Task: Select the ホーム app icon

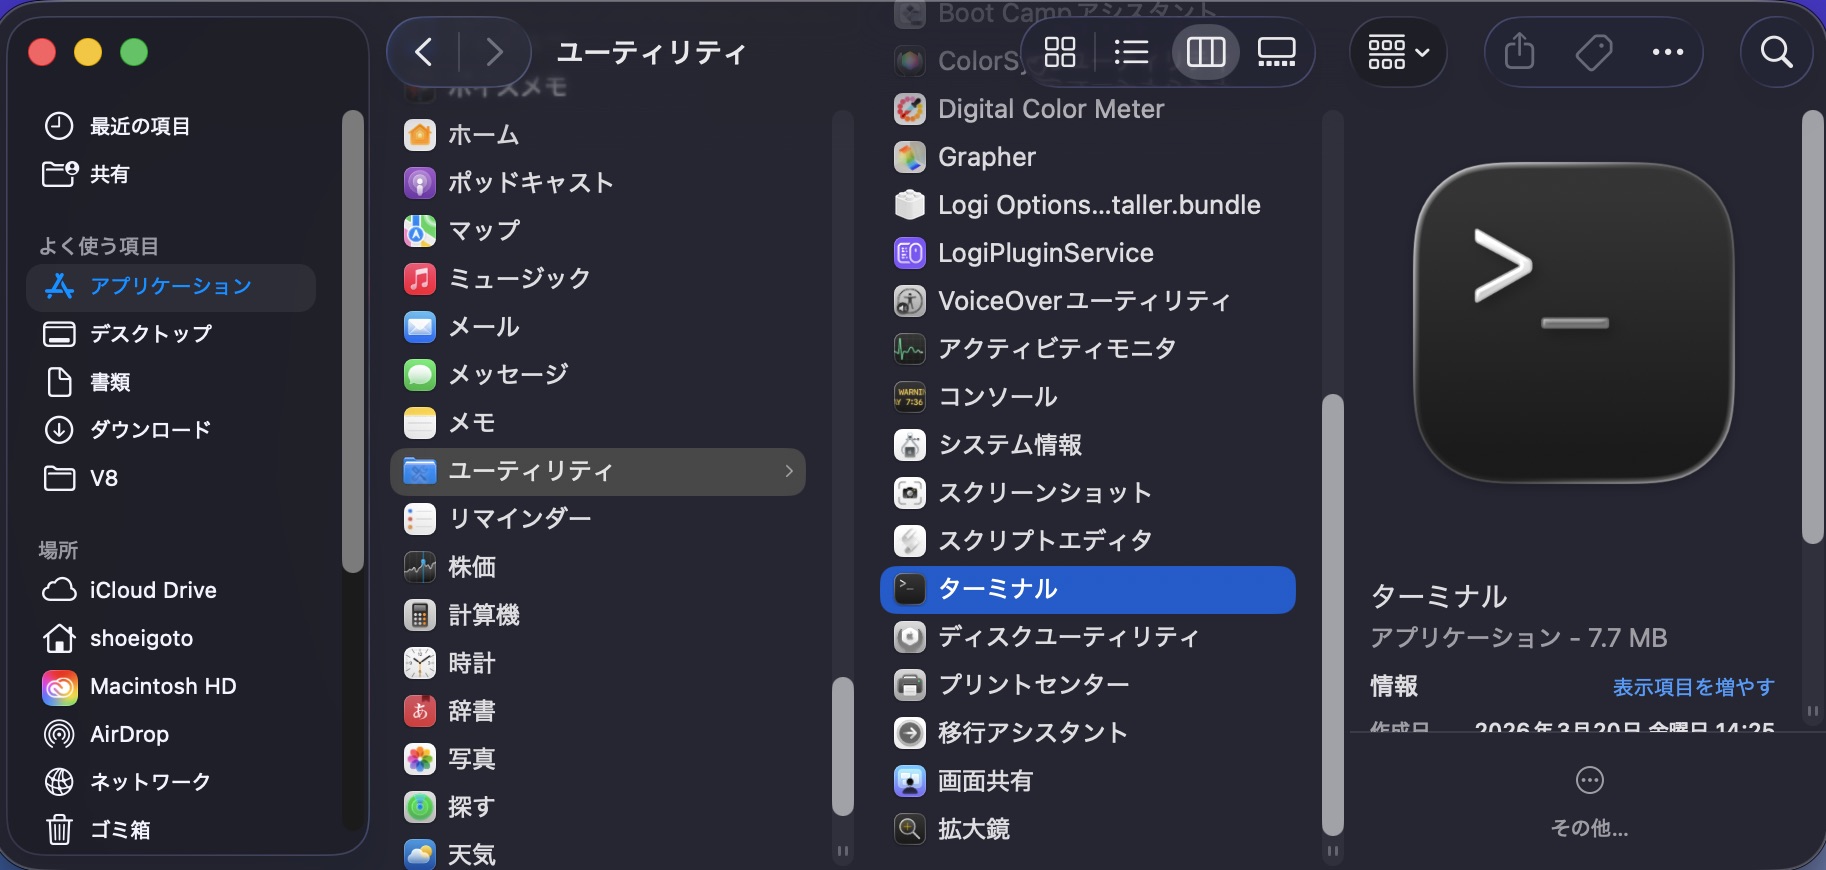Action: coord(420,134)
